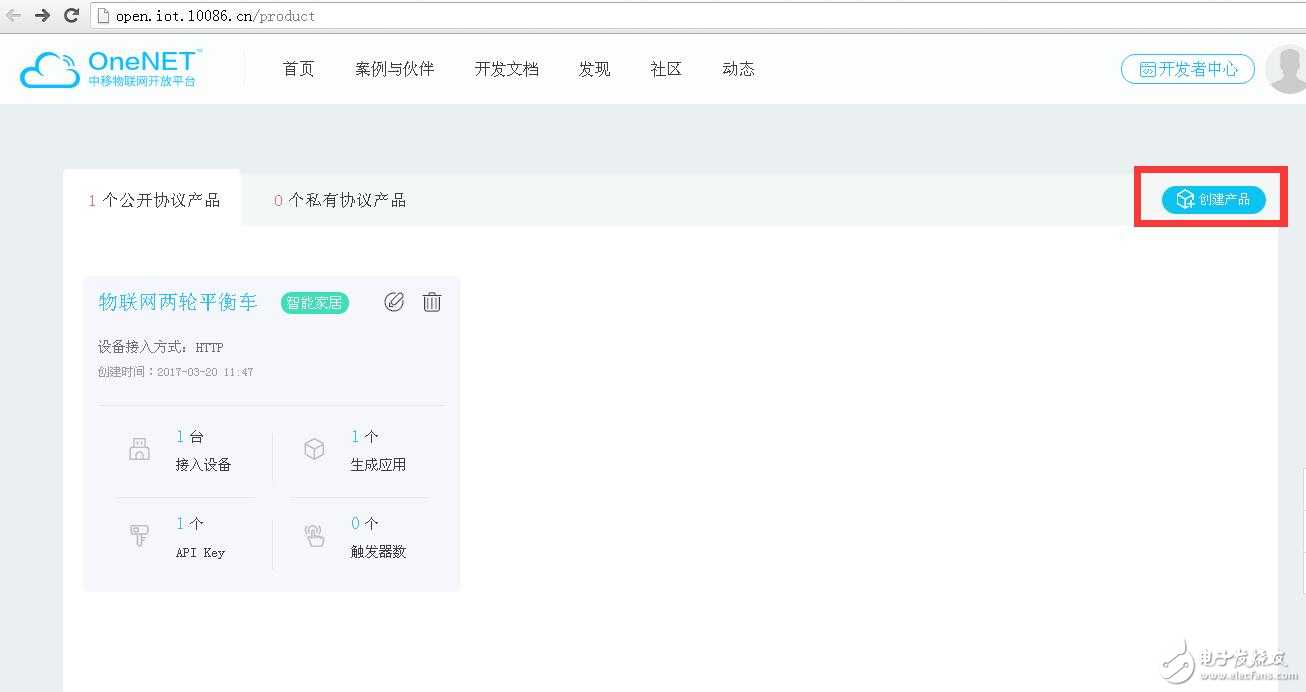This screenshot has width=1306, height=692.
Task: Click the API Key label
Action: click(200, 552)
